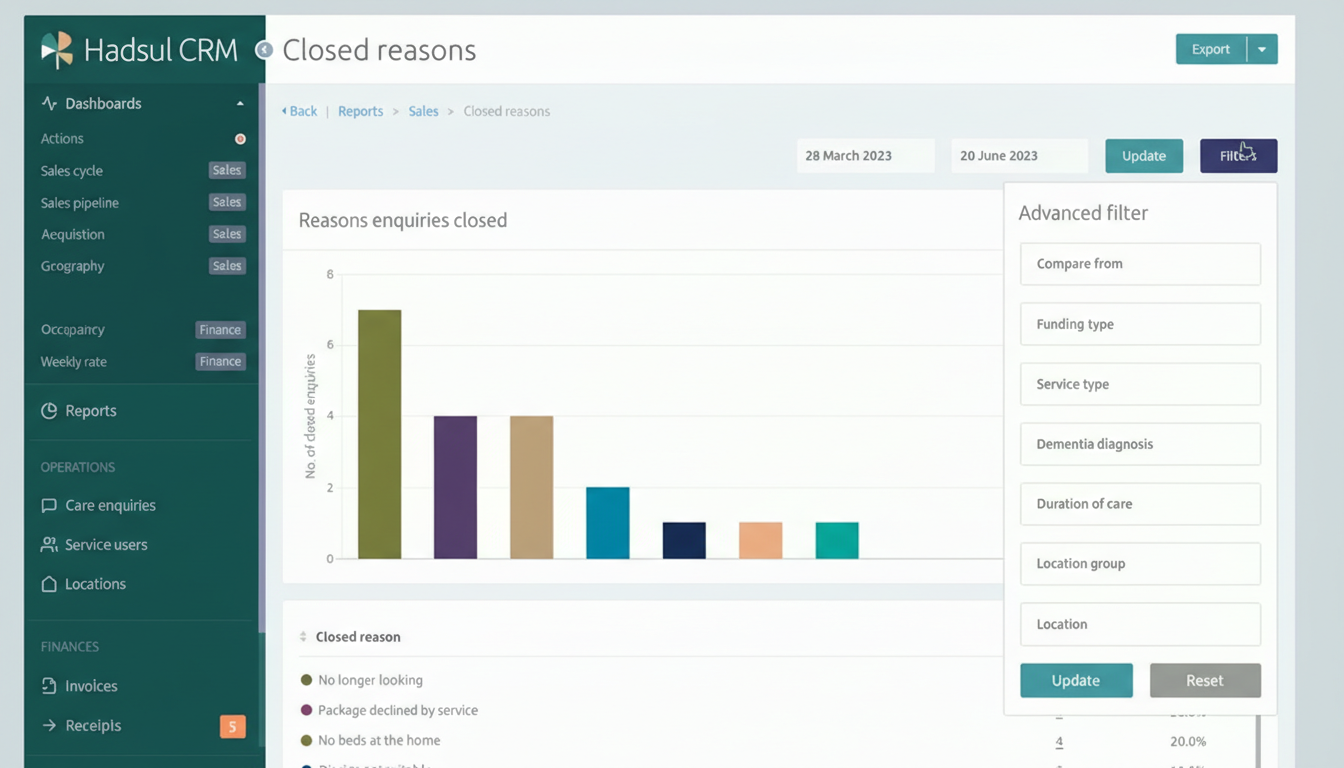This screenshot has width=1344, height=768.
Task: Click the orange Receipts count badge
Action: (232, 727)
